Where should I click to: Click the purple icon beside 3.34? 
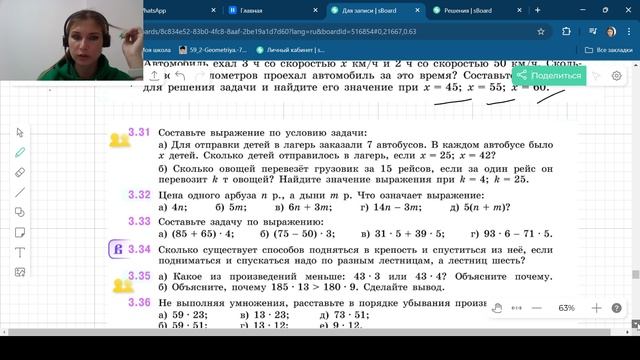click(118, 249)
